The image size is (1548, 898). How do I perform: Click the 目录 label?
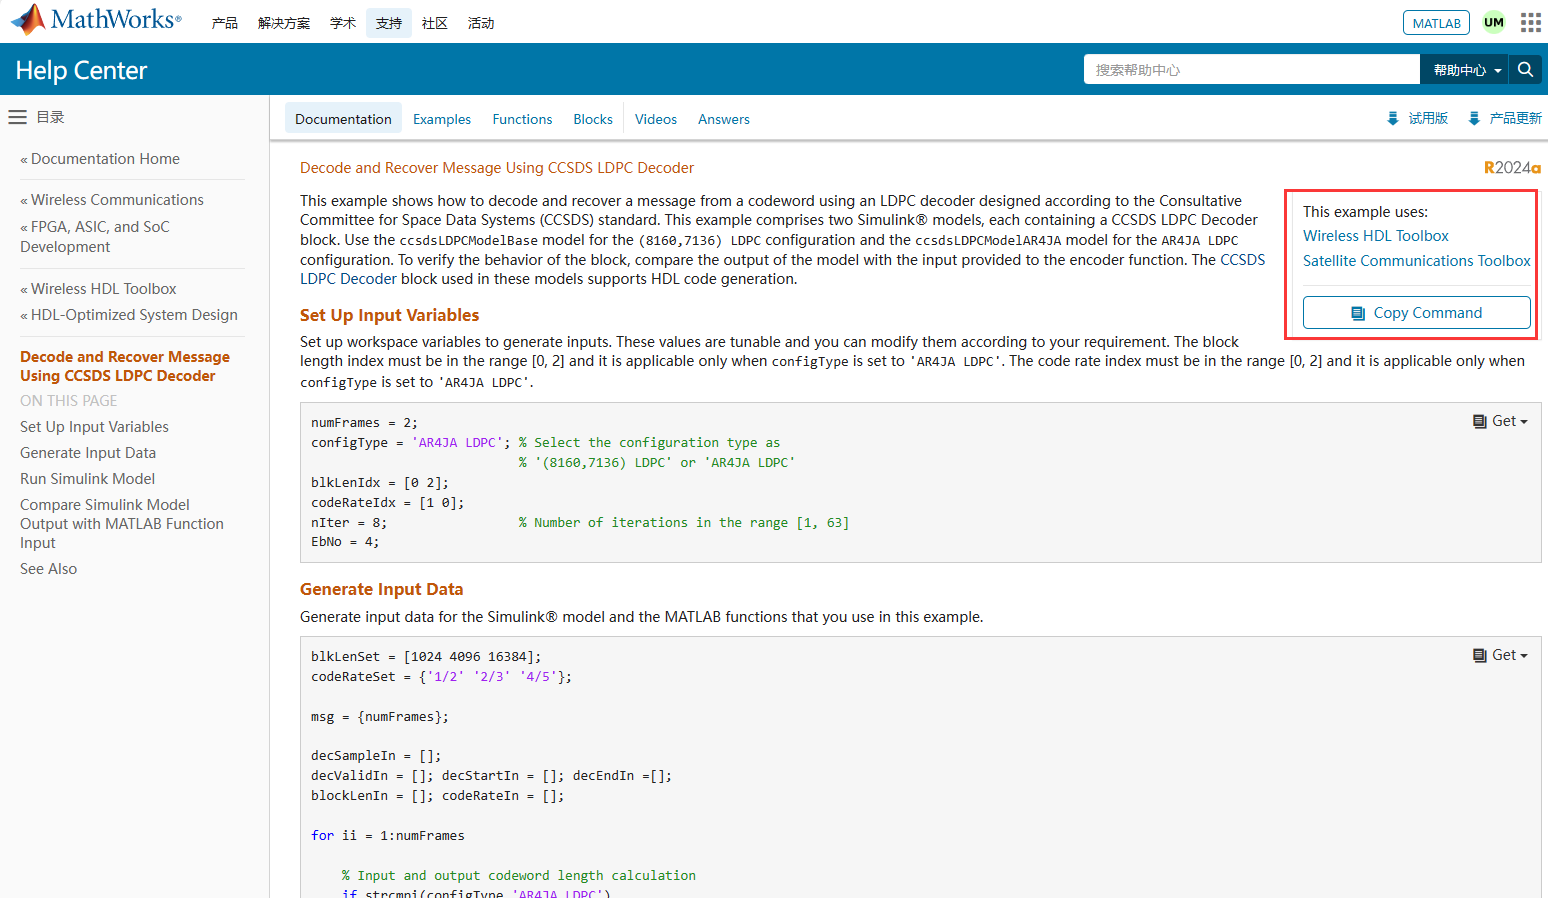click(50, 117)
